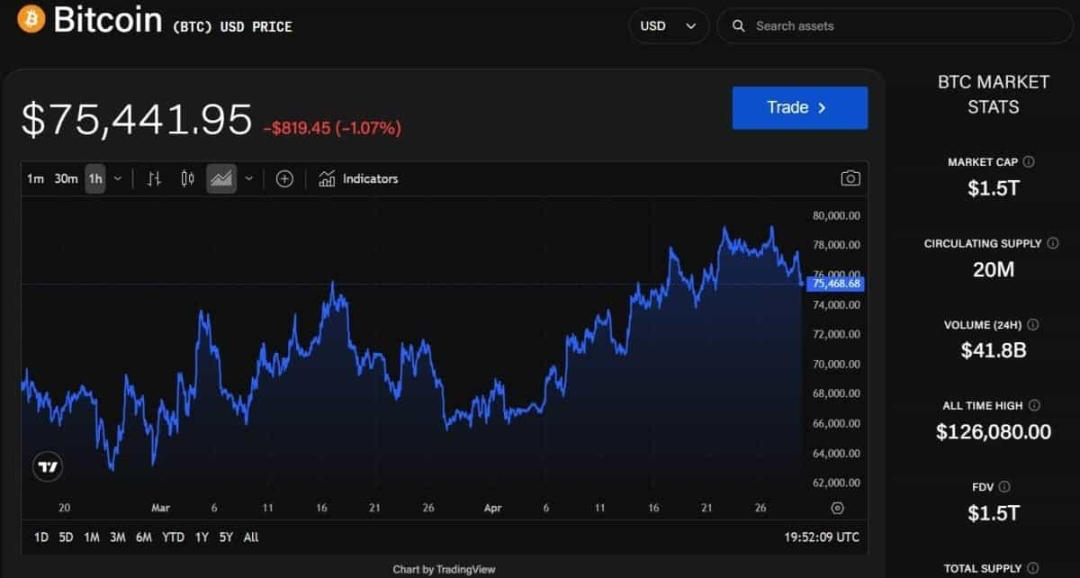This screenshot has height=578, width=1080.
Task: Click the compare/add symbol plus icon
Action: [284, 179]
